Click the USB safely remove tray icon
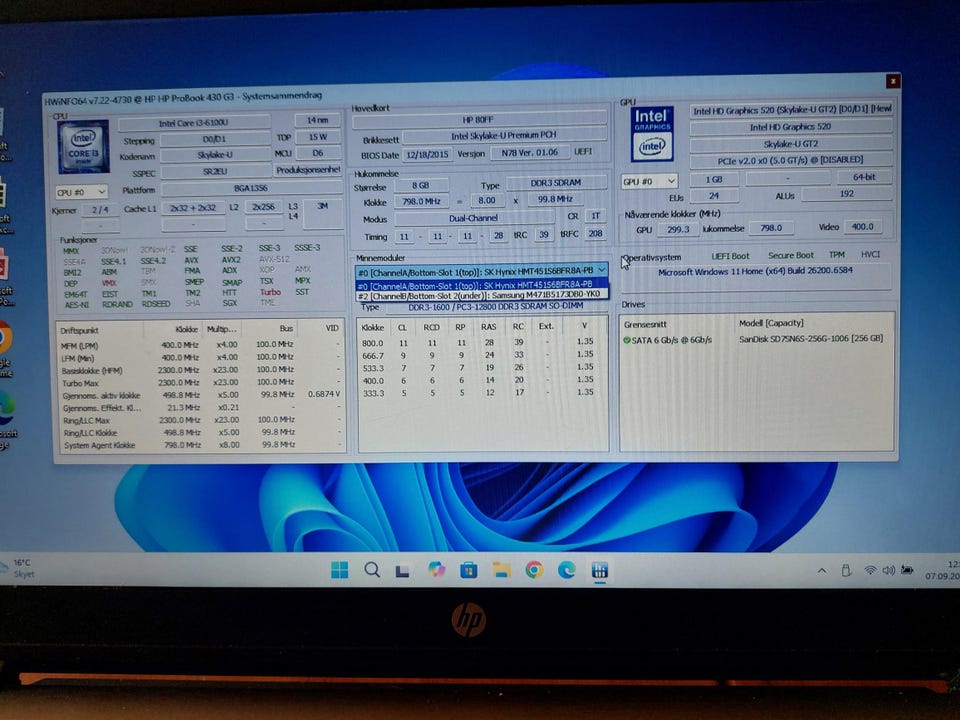 [x=846, y=571]
